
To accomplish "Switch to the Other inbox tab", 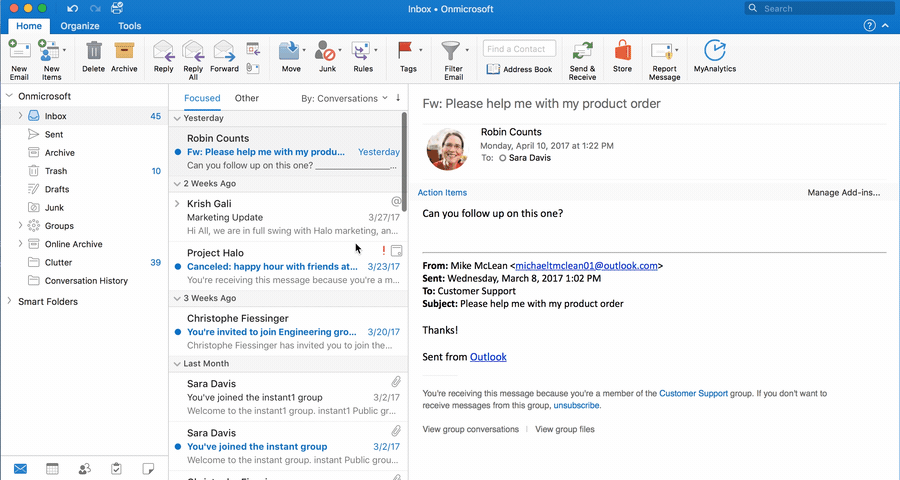I will point(246,98).
